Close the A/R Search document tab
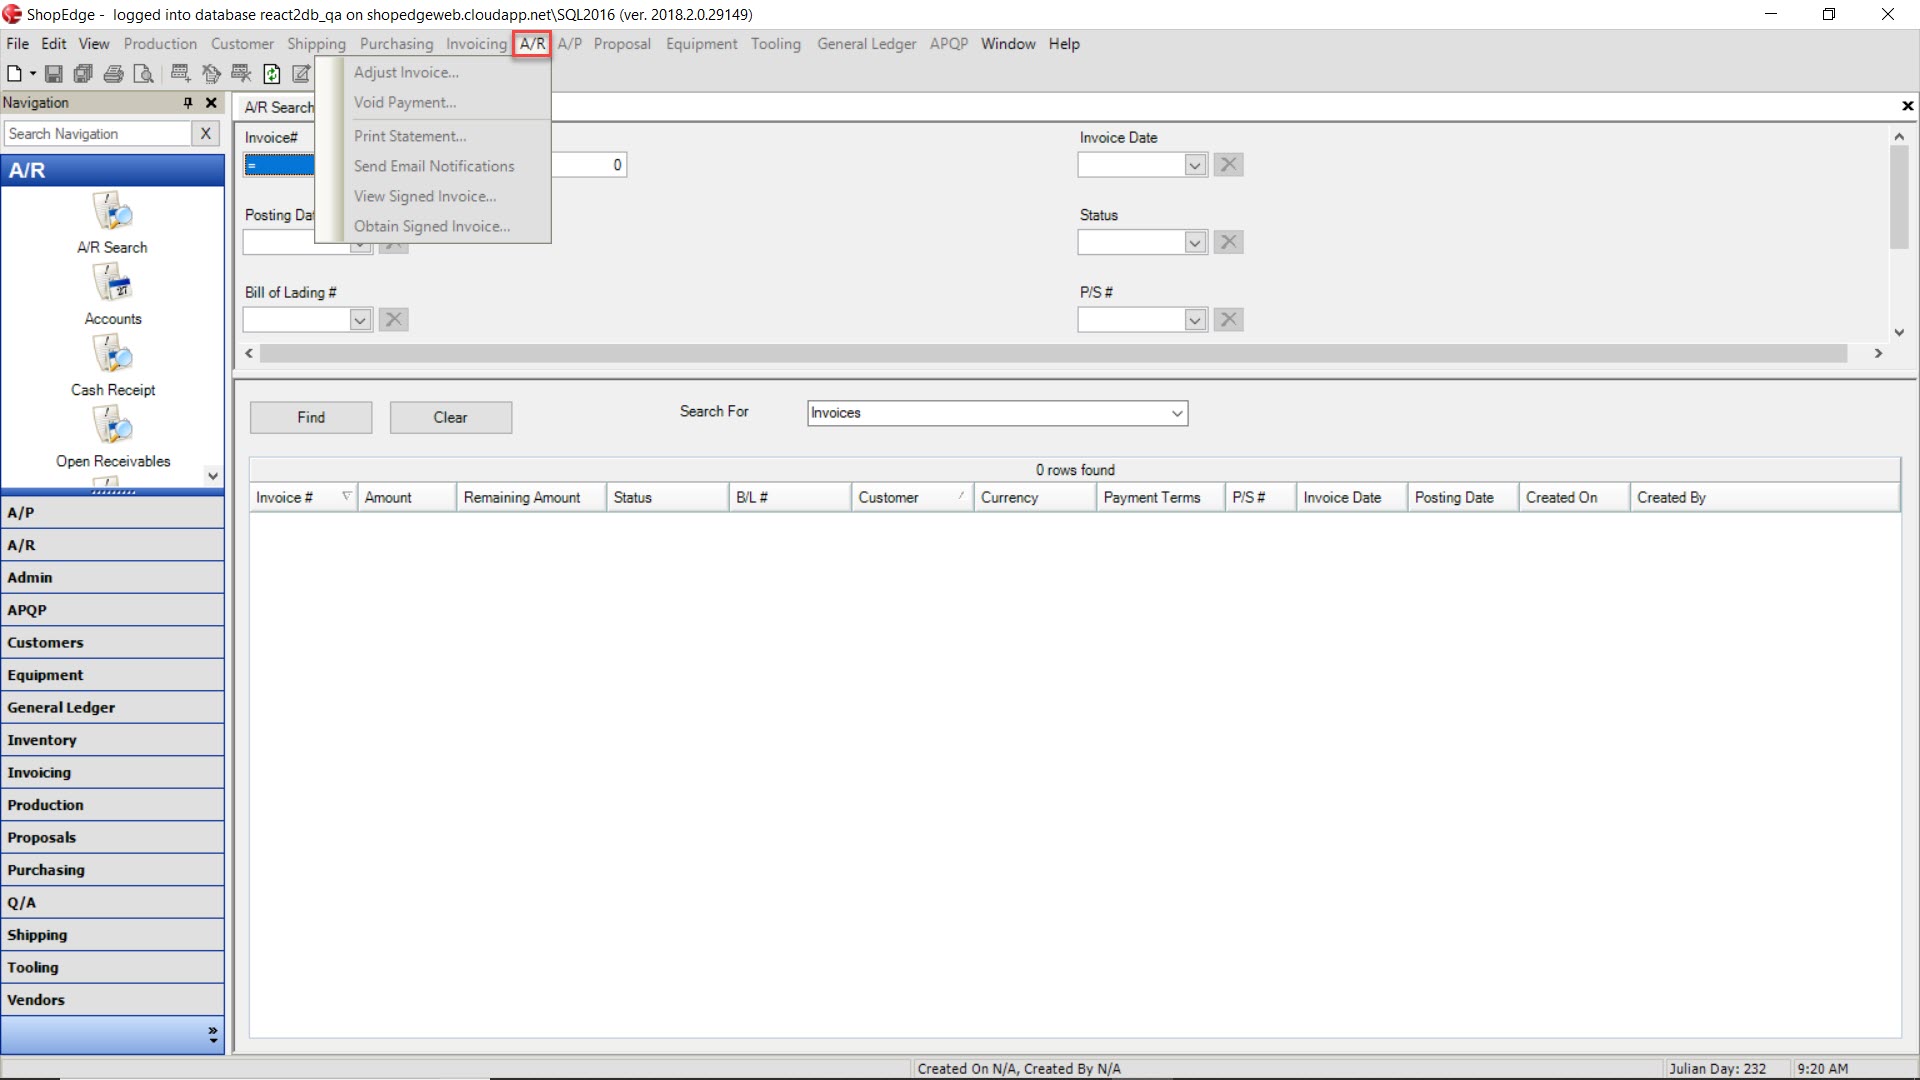This screenshot has height=1080, width=1920. (1907, 106)
